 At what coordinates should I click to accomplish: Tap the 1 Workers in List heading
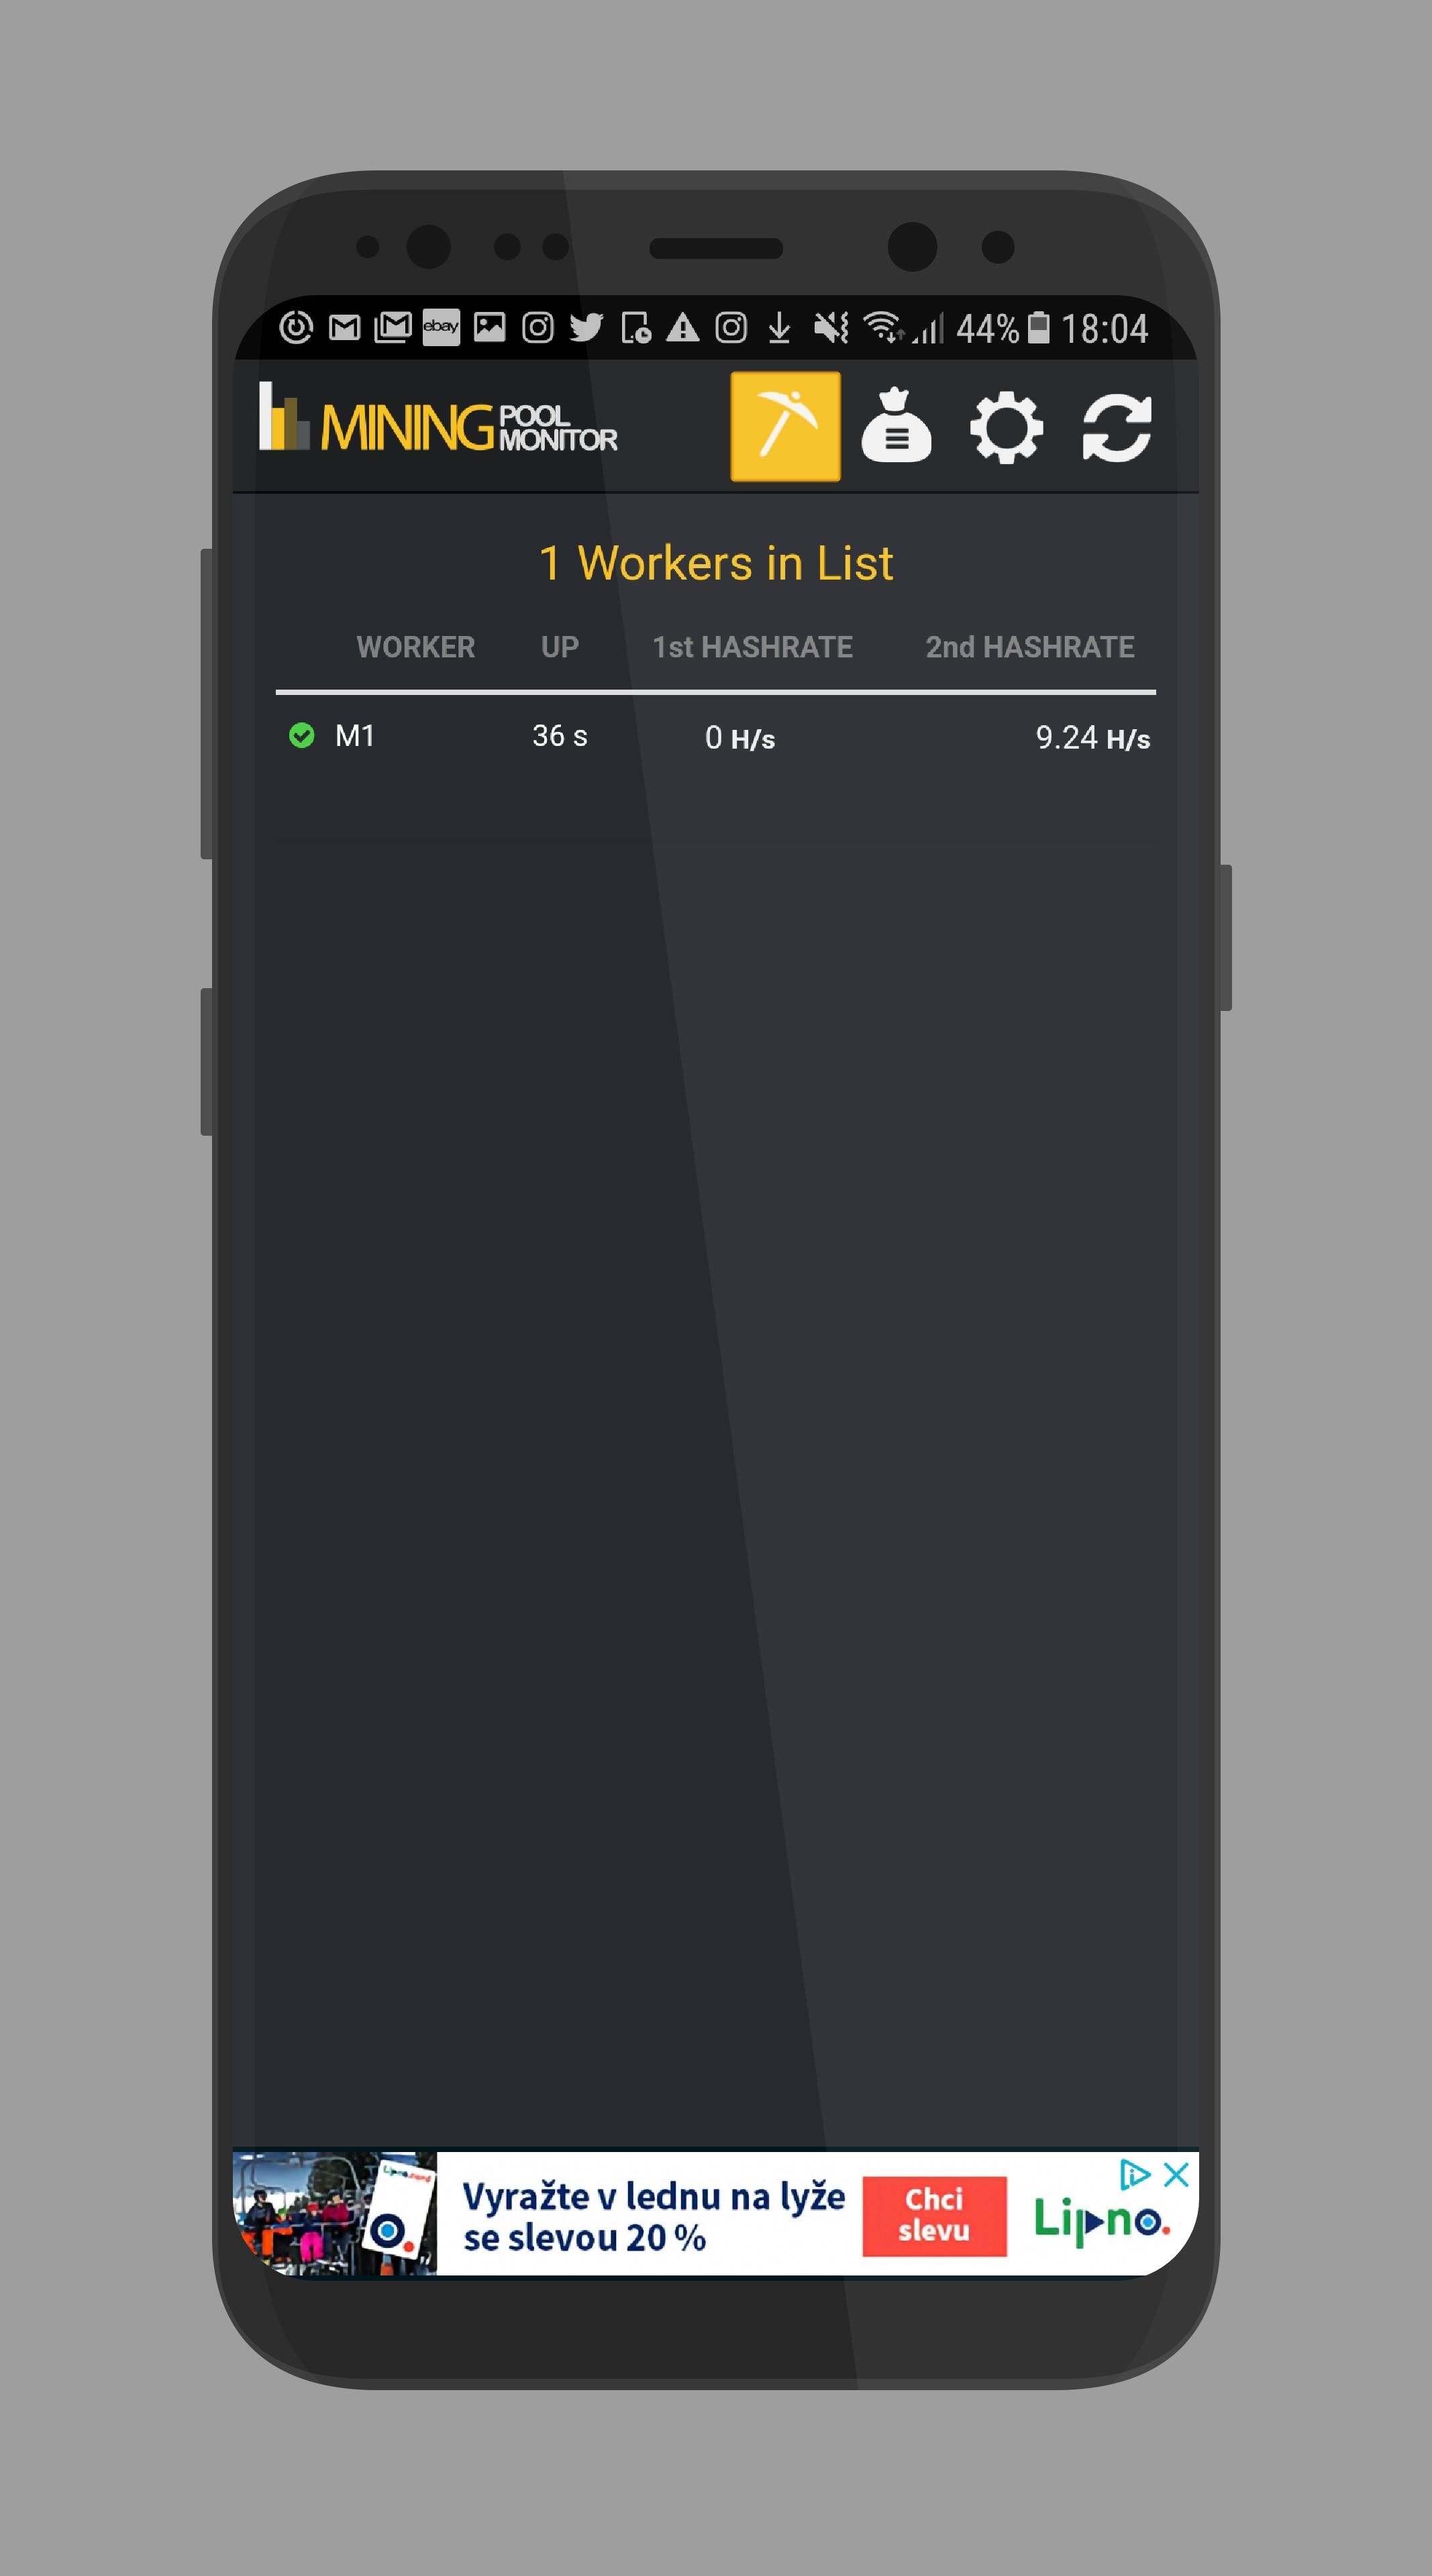(716, 563)
